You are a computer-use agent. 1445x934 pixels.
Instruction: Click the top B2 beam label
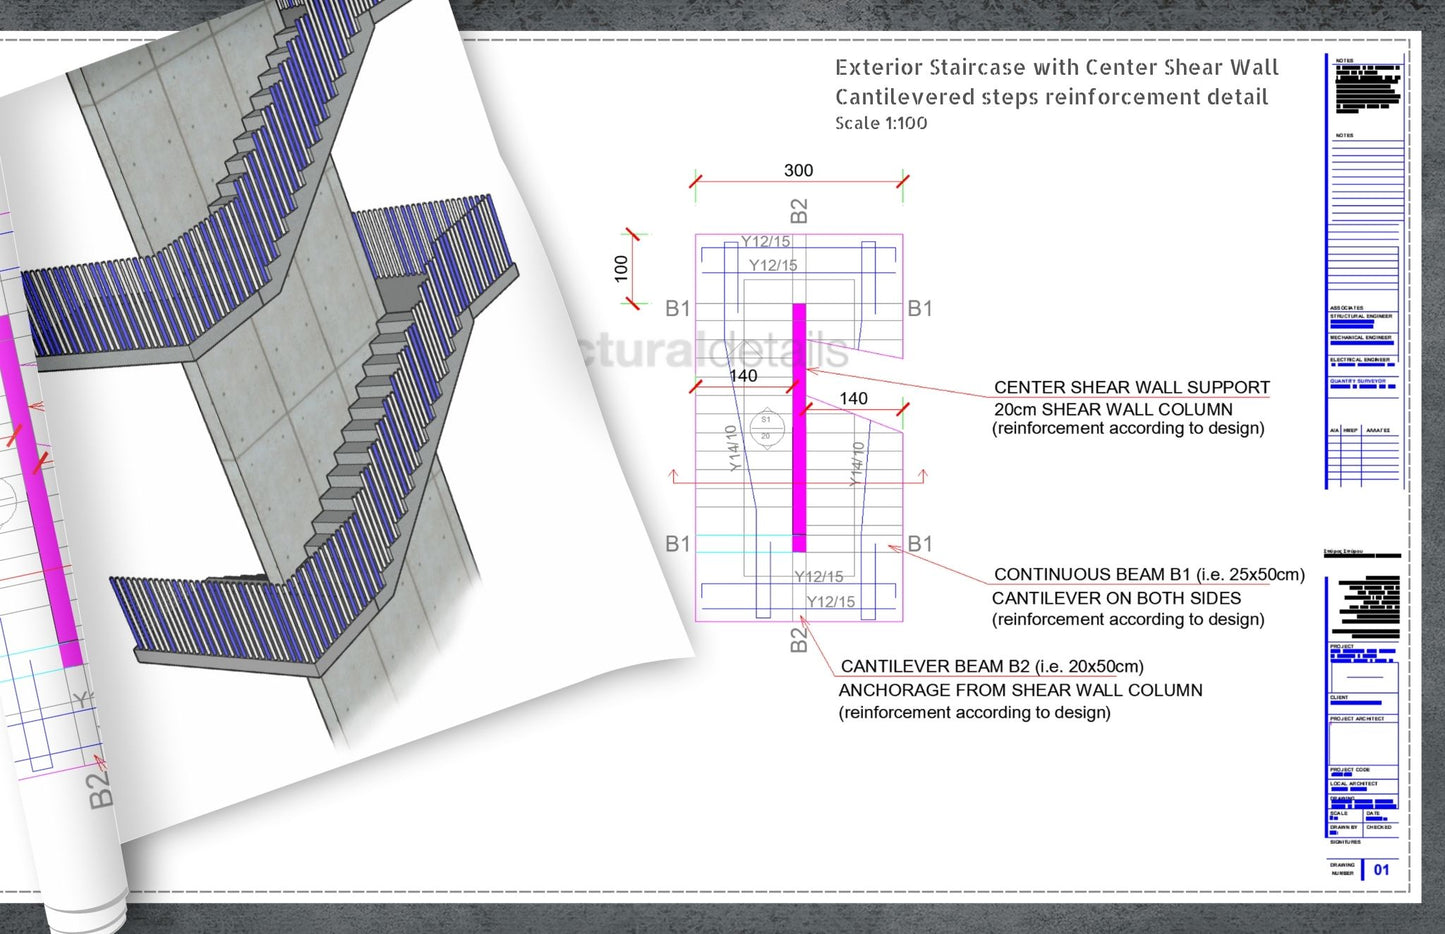click(798, 211)
